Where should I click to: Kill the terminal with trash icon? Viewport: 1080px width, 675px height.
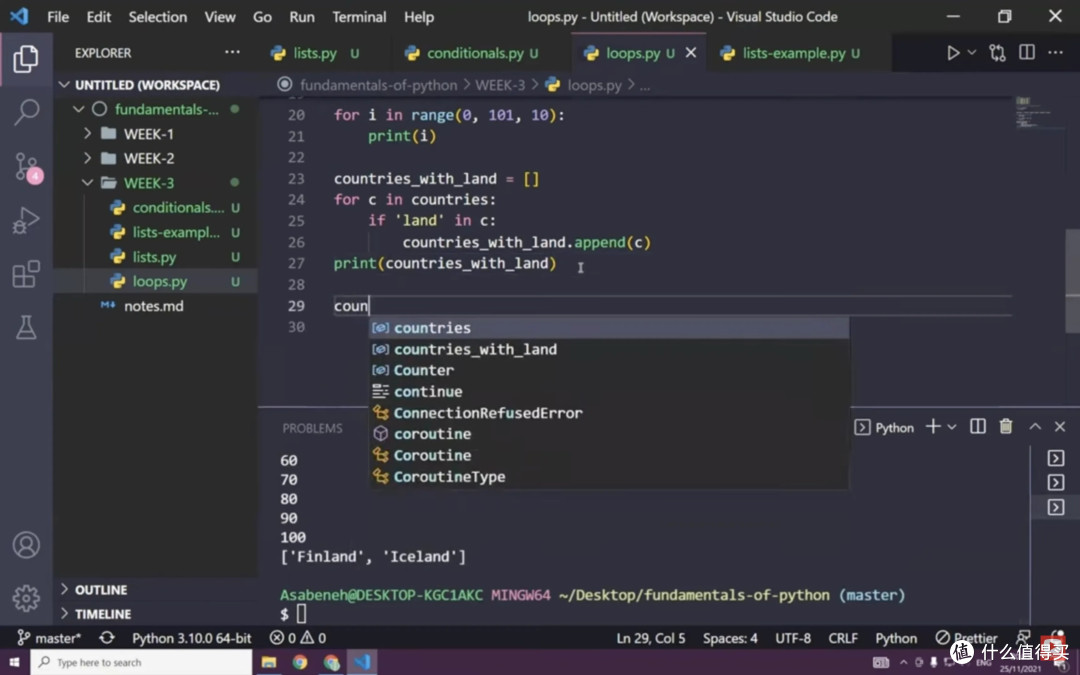click(1006, 427)
